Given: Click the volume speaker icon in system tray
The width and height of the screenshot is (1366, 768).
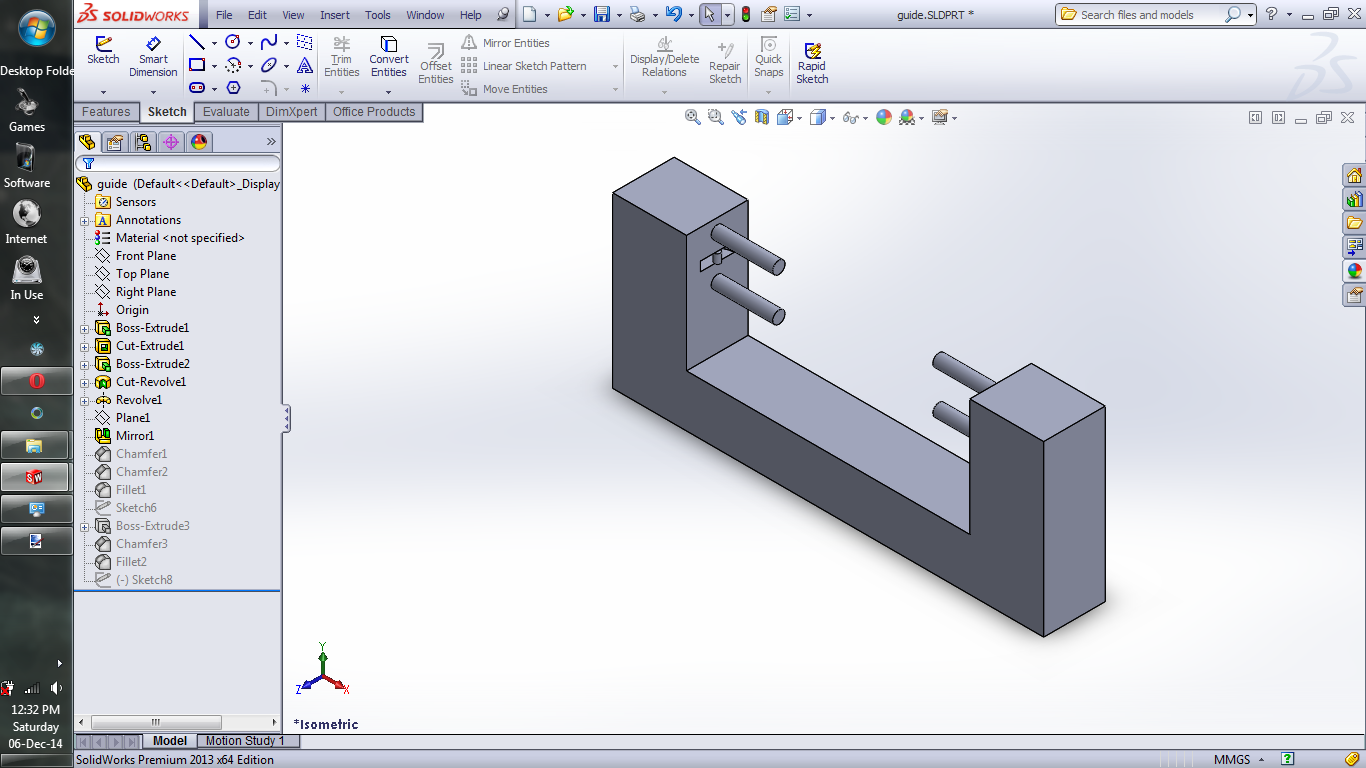Looking at the screenshot, I should pyautogui.click(x=56, y=688).
